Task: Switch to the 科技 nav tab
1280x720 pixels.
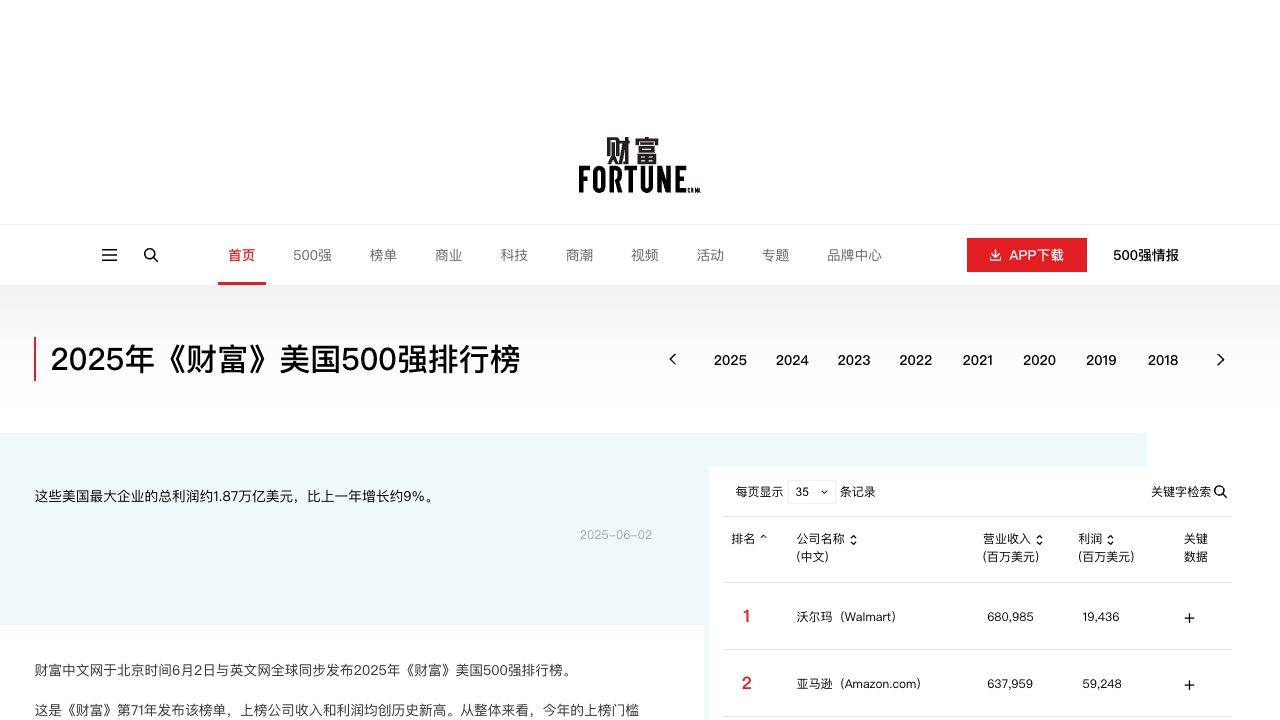Action: [514, 255]
